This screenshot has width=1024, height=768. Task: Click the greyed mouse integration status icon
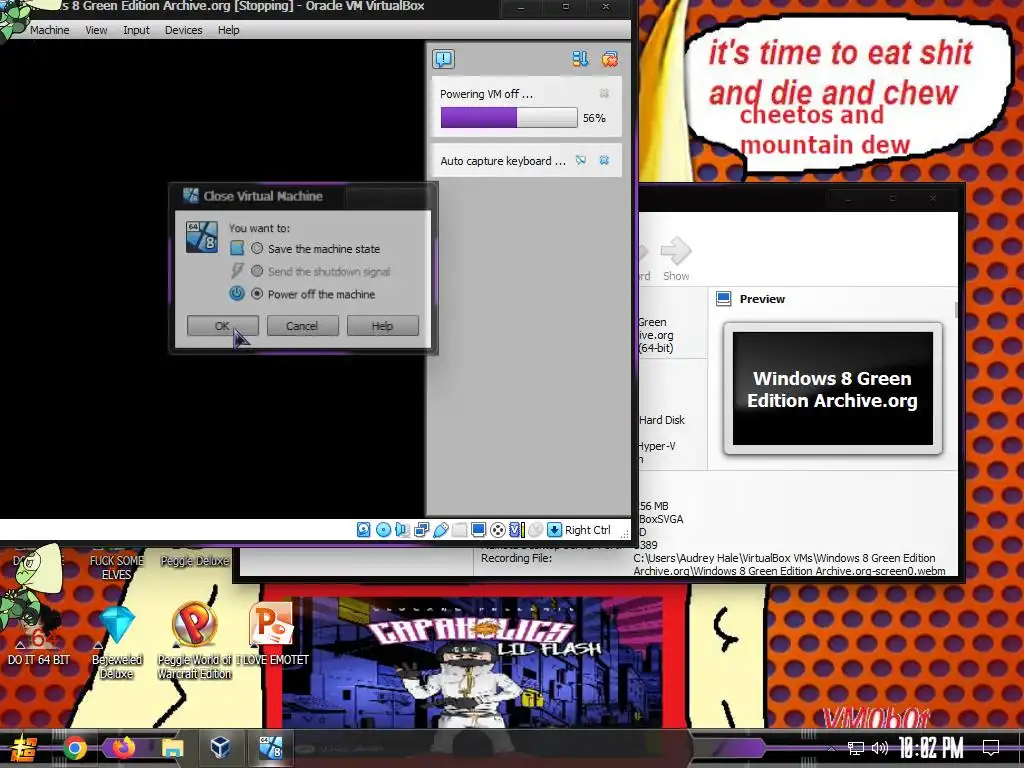click(536, 530)
